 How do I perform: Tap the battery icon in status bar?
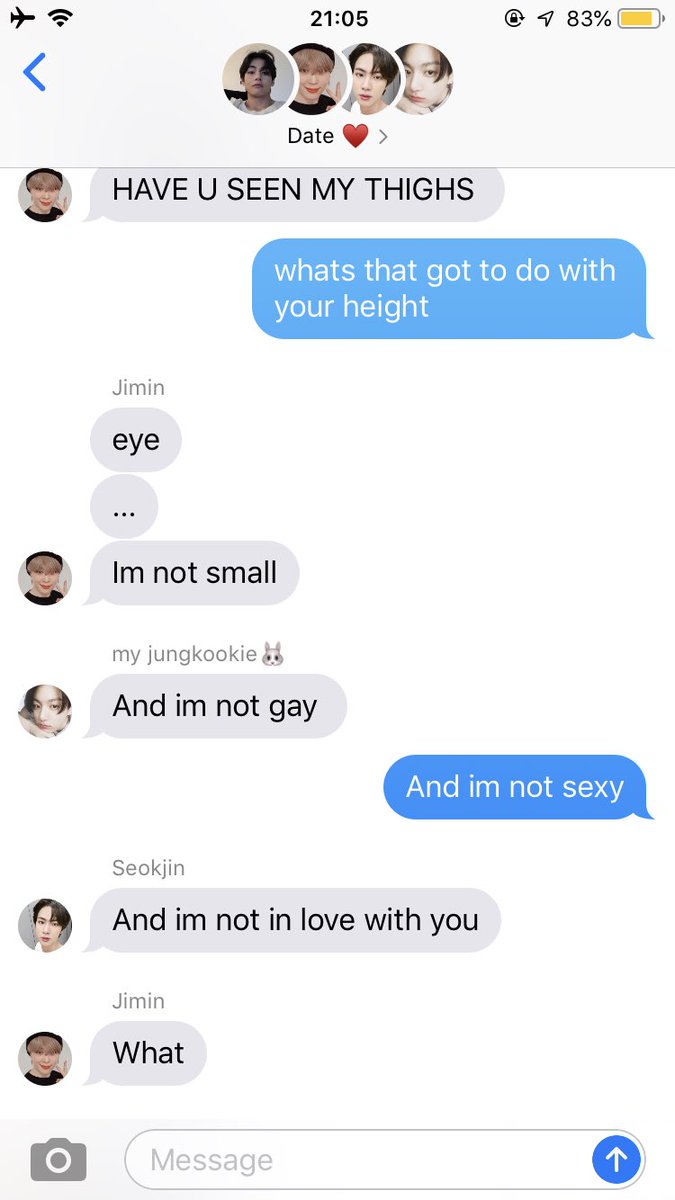[639, 18]
